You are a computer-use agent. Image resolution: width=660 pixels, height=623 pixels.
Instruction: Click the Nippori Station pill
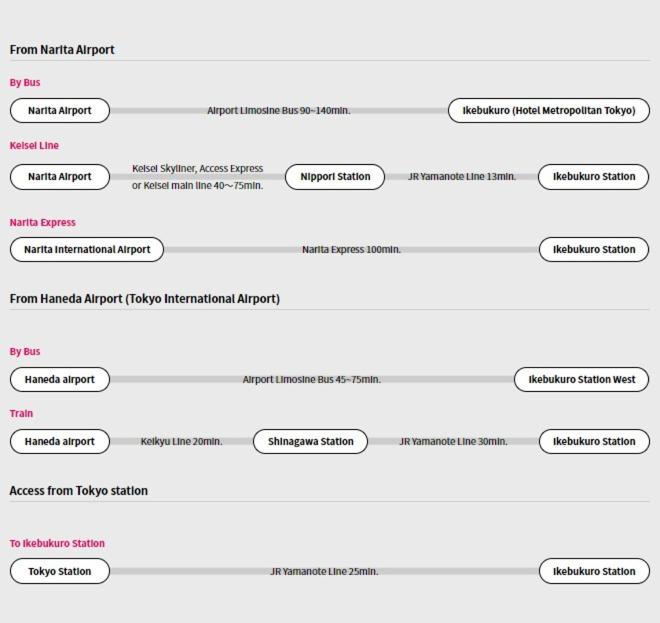pyautogui.click(x=335, y=177)
